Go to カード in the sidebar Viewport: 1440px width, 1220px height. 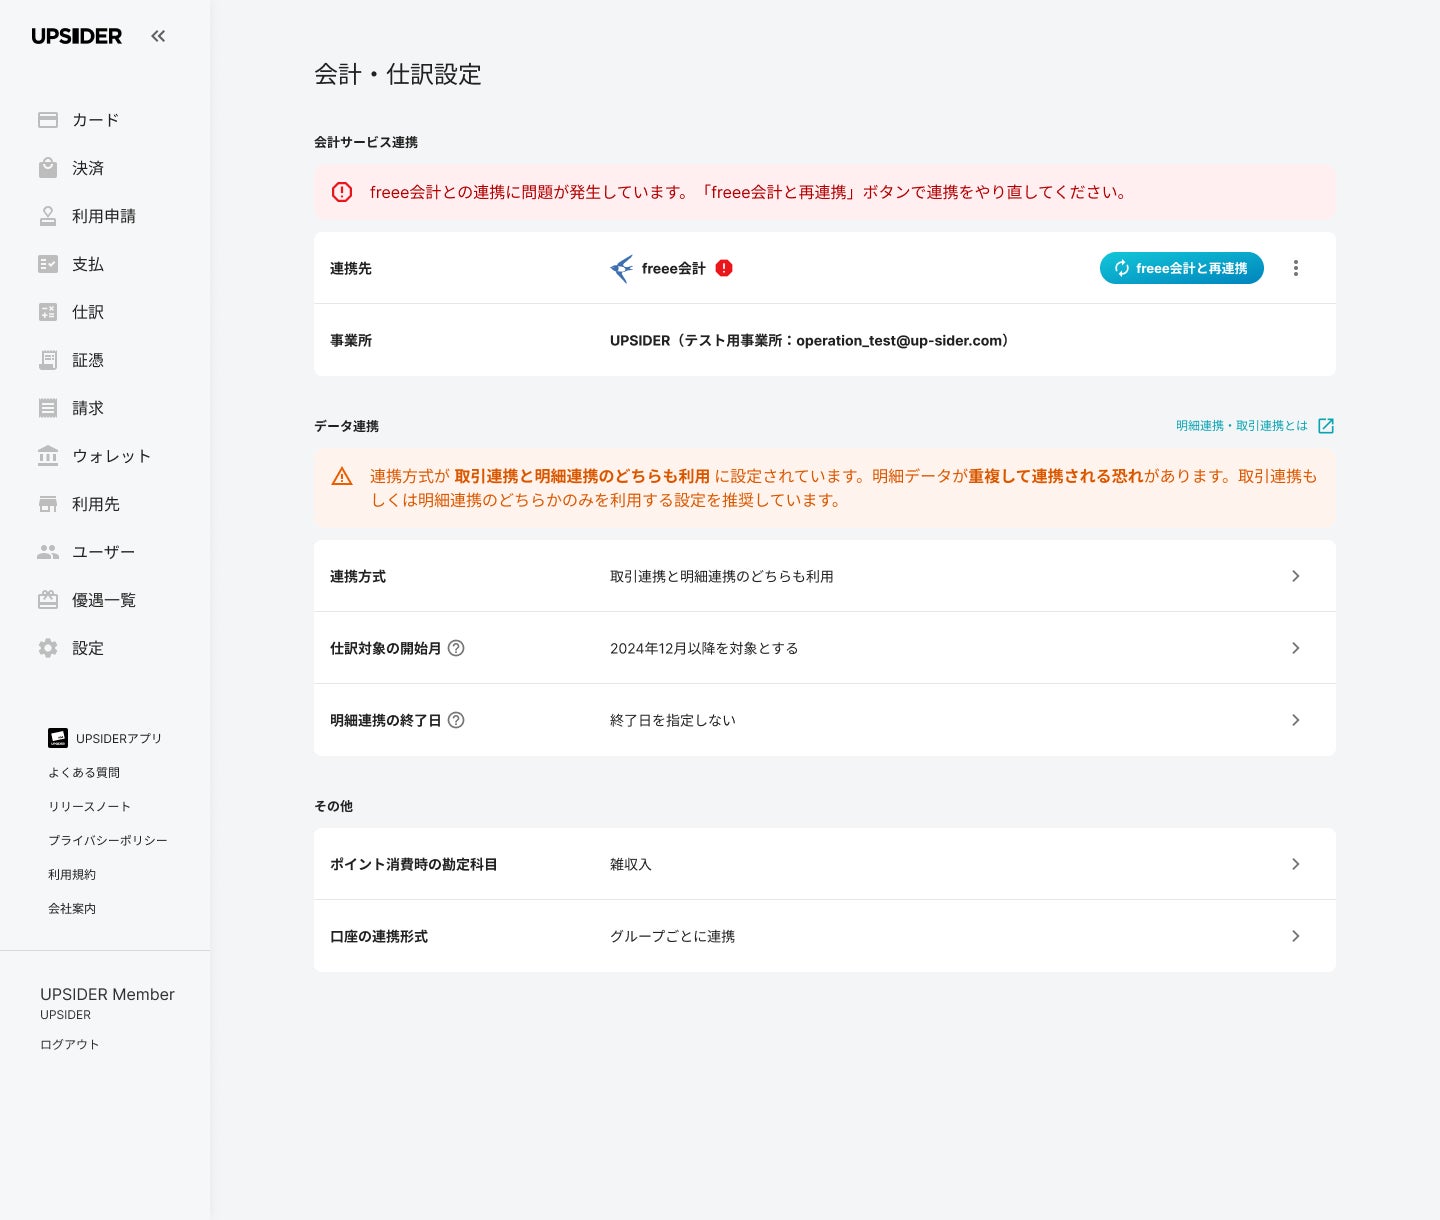click(x=95, y=120)
